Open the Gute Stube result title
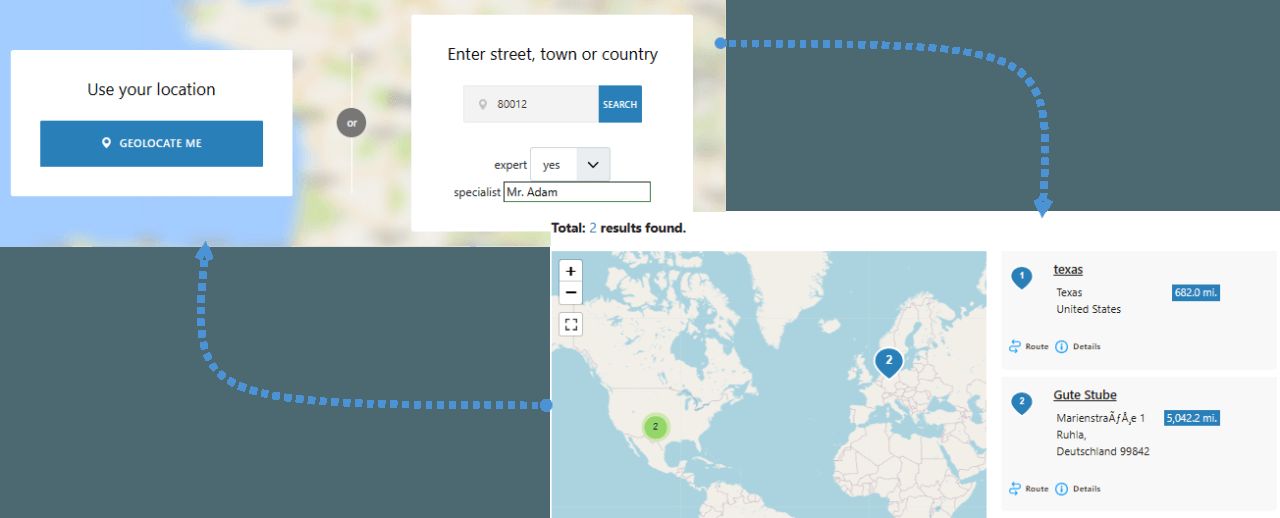Viewport: 1280px width, 518px height. (1085, 395)
